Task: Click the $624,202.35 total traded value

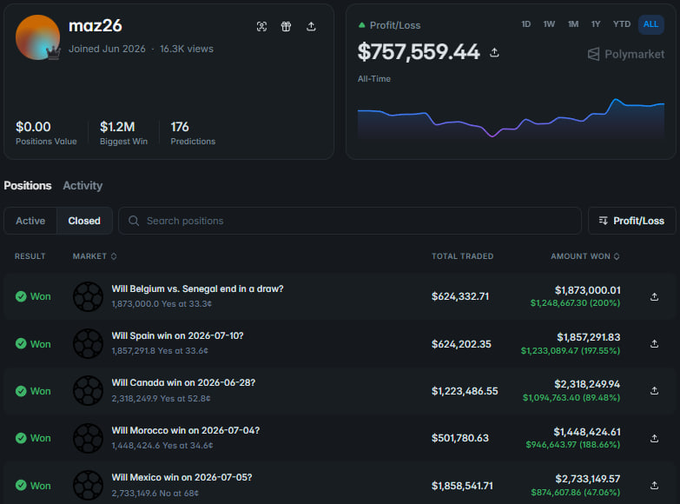Action: tap(461, 344)
